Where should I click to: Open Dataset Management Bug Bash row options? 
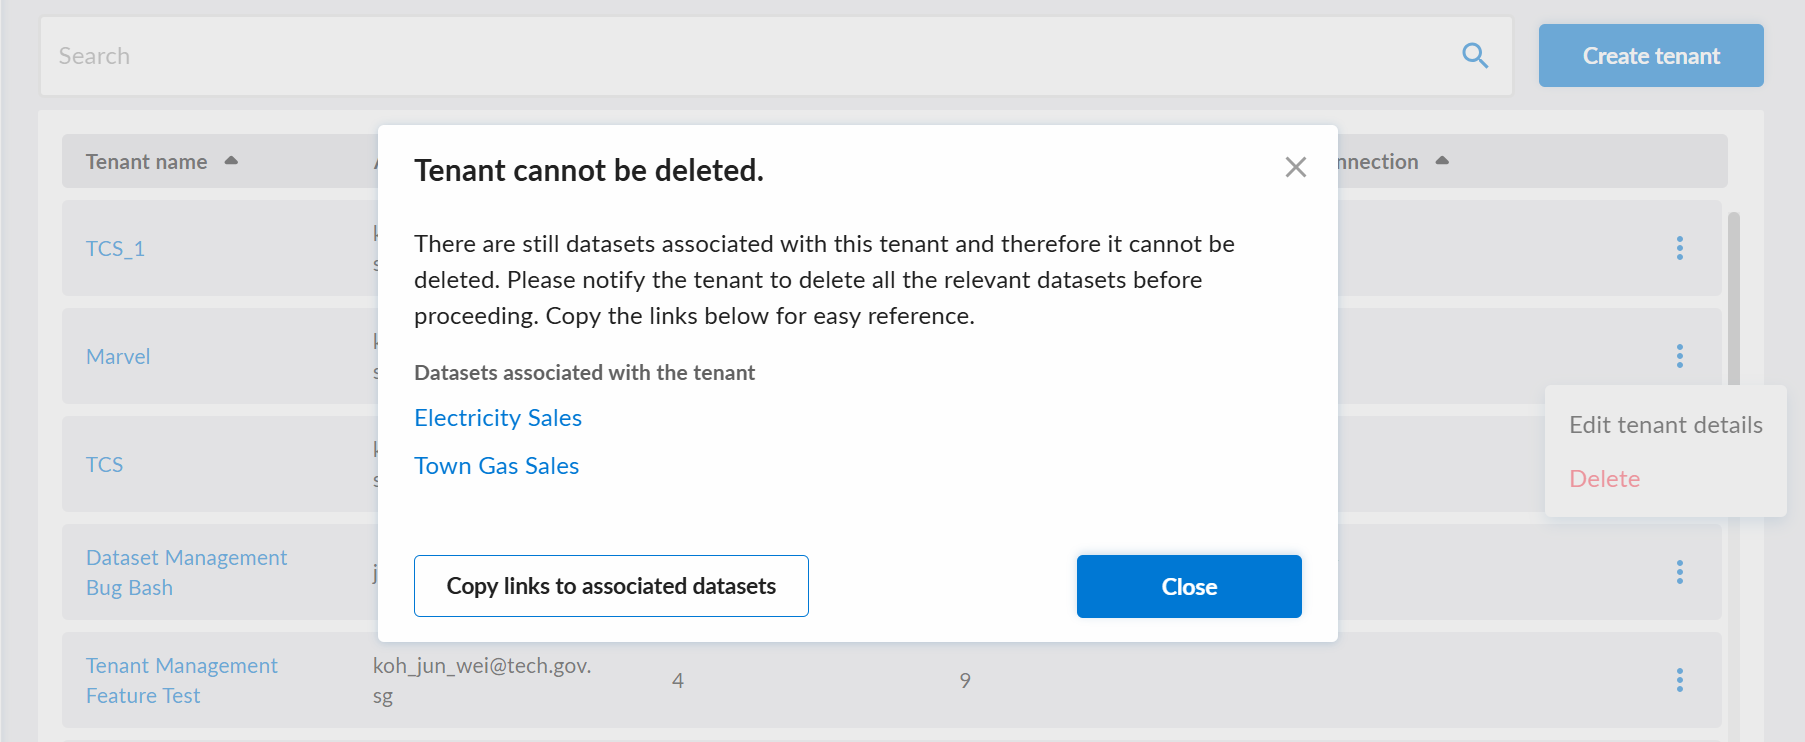point(1680,572)
